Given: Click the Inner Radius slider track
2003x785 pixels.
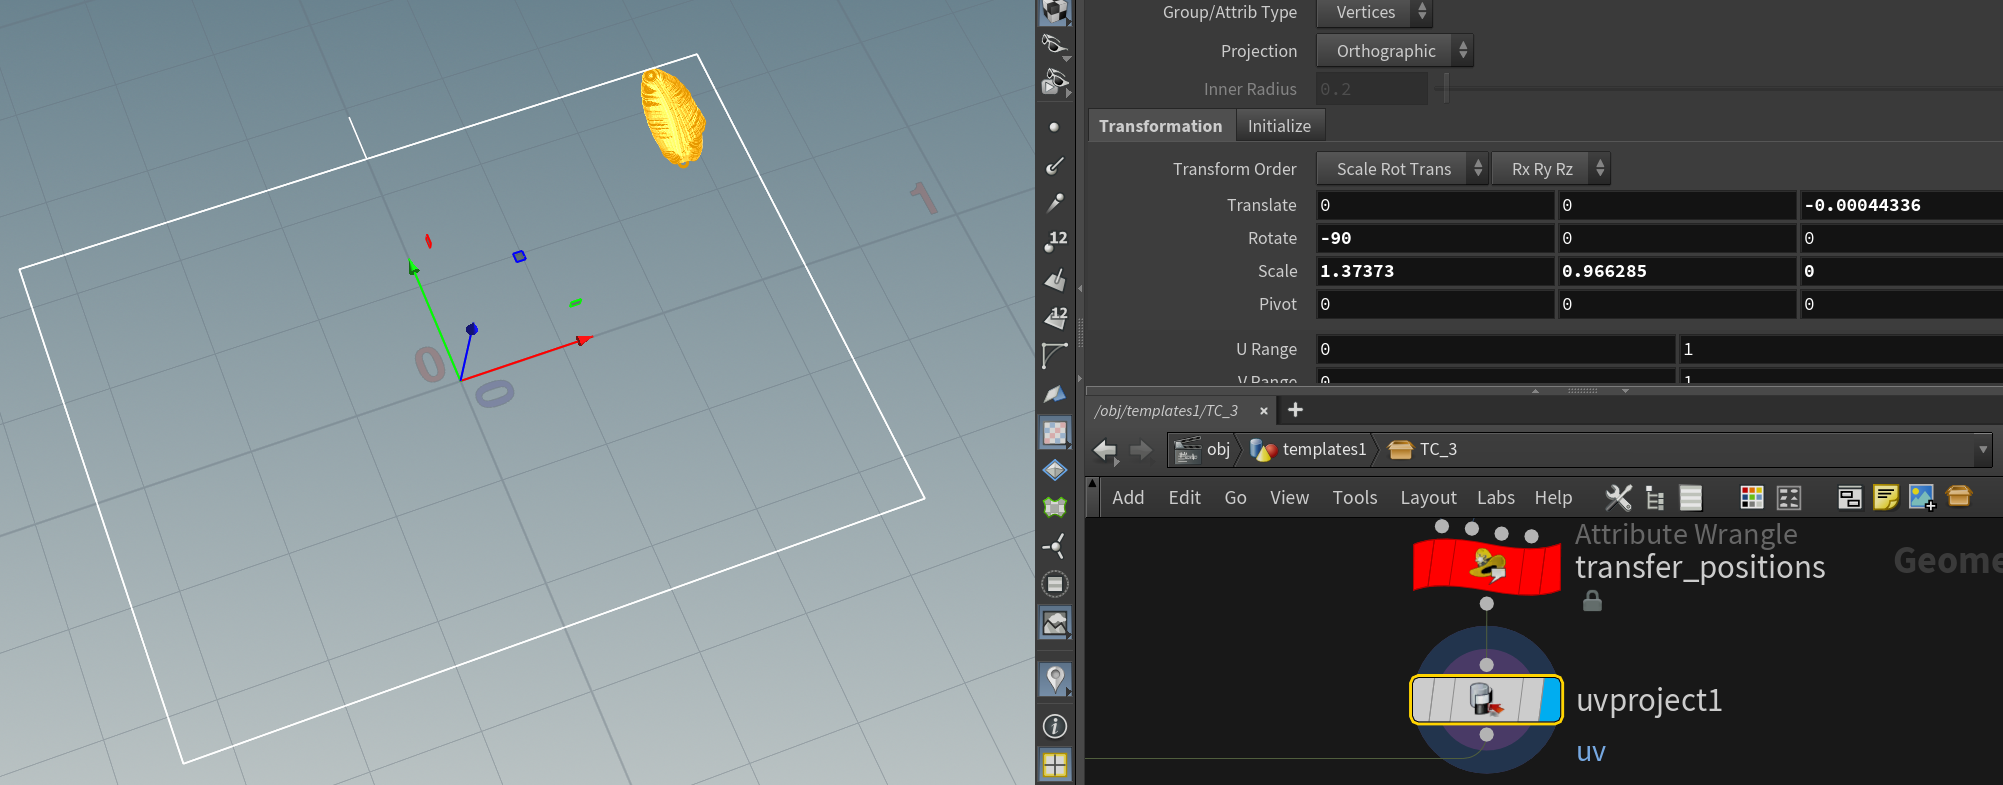Looking at the screenshot, I should [x=1700, y=89].
